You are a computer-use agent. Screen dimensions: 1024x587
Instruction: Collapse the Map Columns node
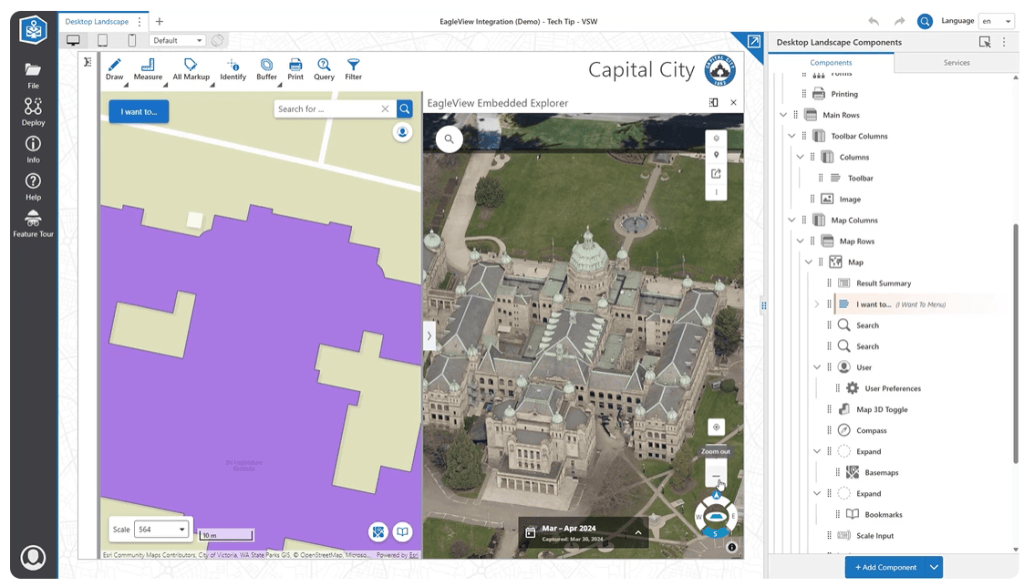[792, 220]
